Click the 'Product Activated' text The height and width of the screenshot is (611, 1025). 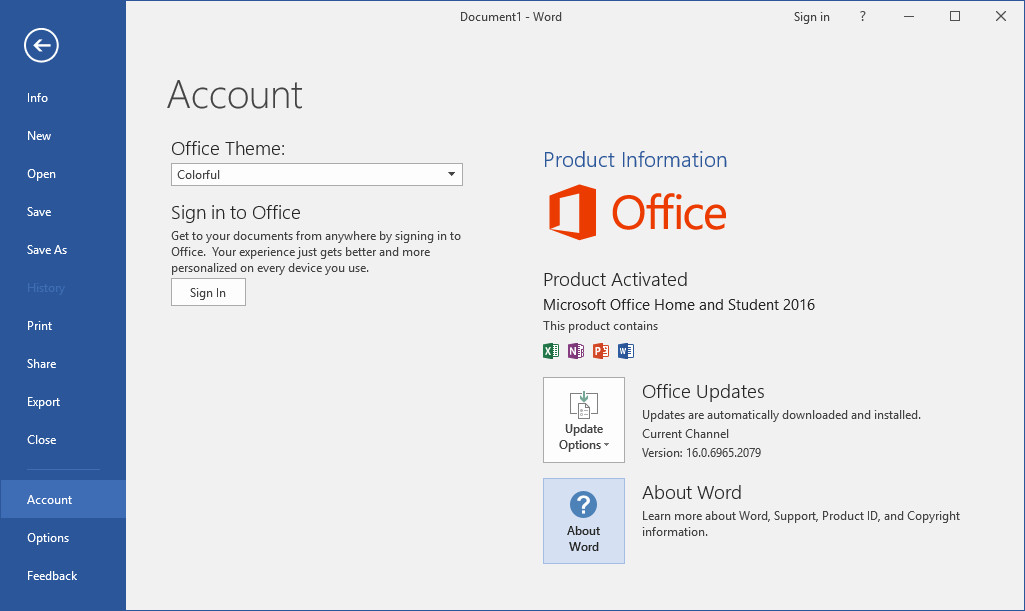(x=615, y=279)
